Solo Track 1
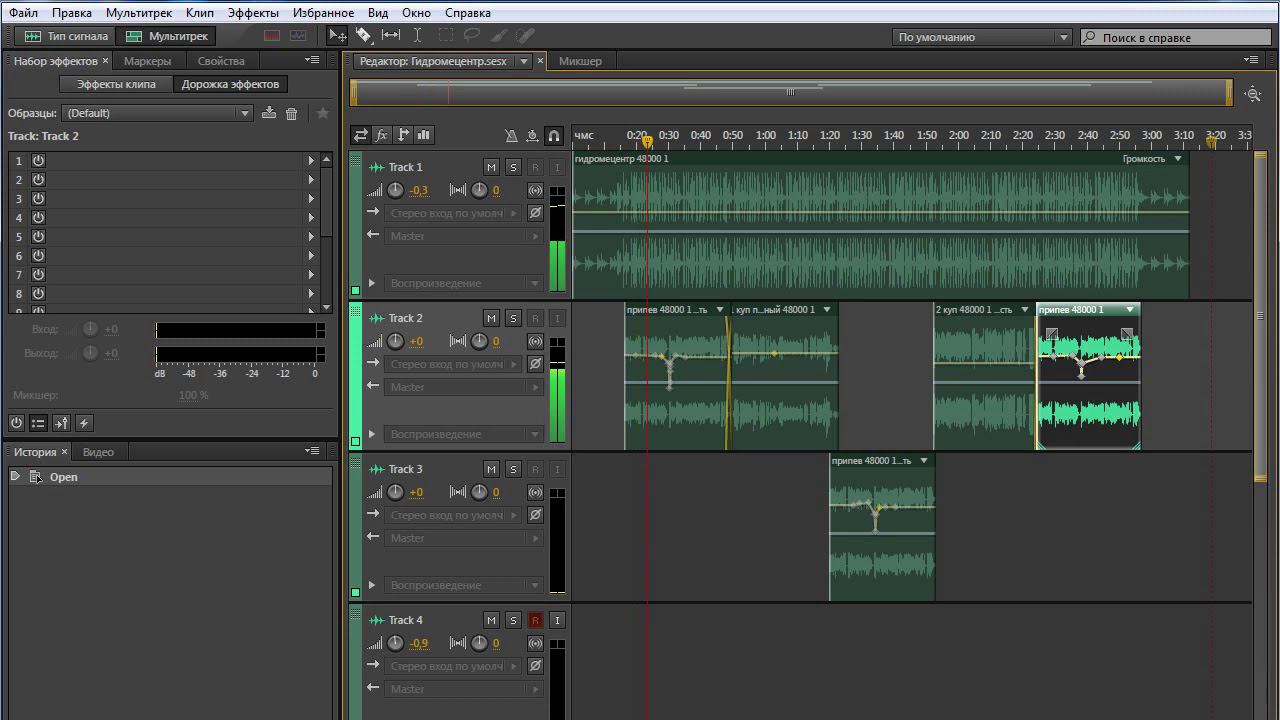 point(513,167)
